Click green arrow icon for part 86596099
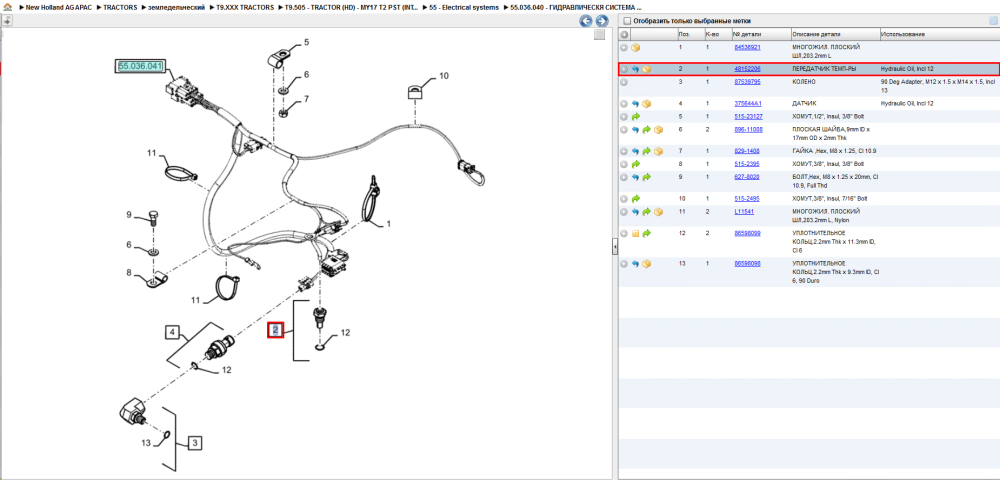 click(x=647, y=233)
